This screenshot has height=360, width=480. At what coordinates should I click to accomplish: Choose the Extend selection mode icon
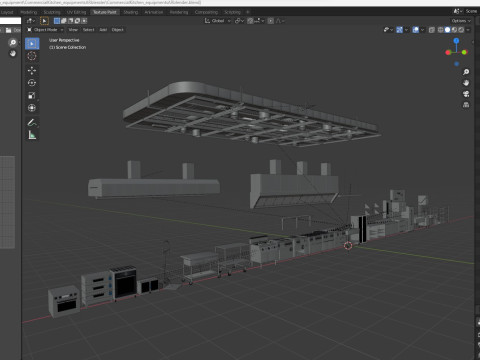(x=64, y=21)
